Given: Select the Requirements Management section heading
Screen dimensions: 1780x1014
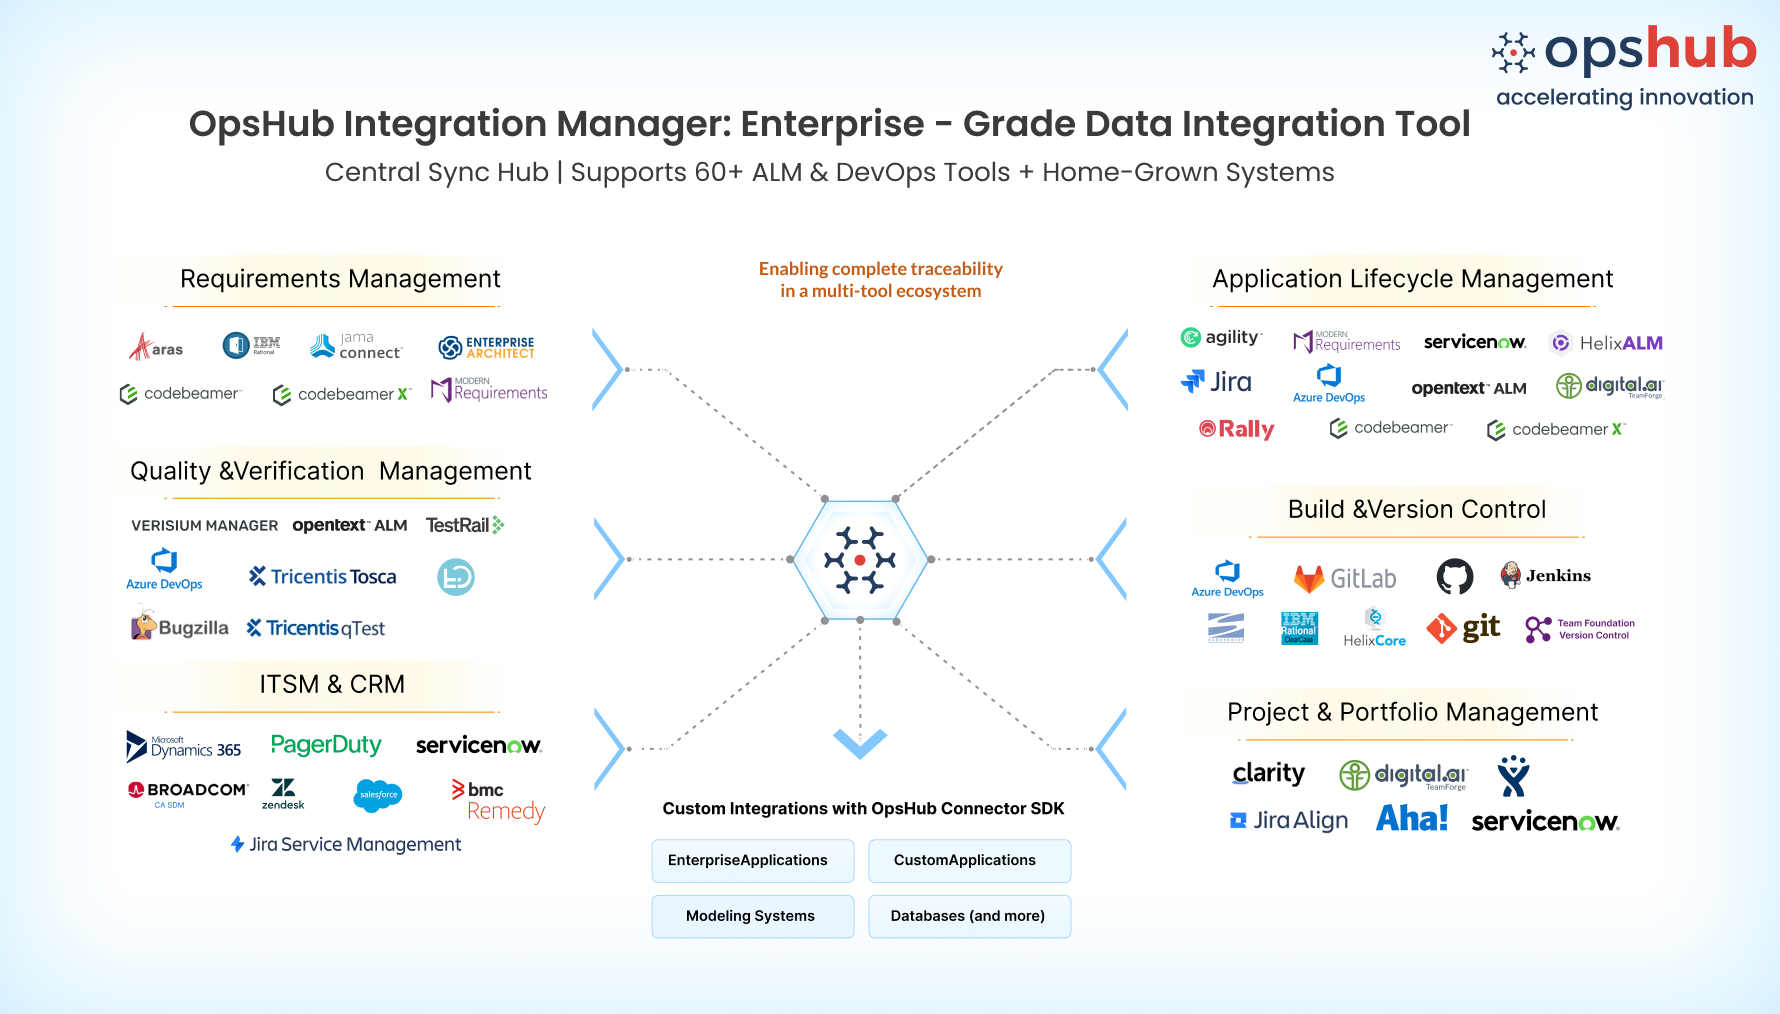Looking at the screenshot, I should click(340, 279).
